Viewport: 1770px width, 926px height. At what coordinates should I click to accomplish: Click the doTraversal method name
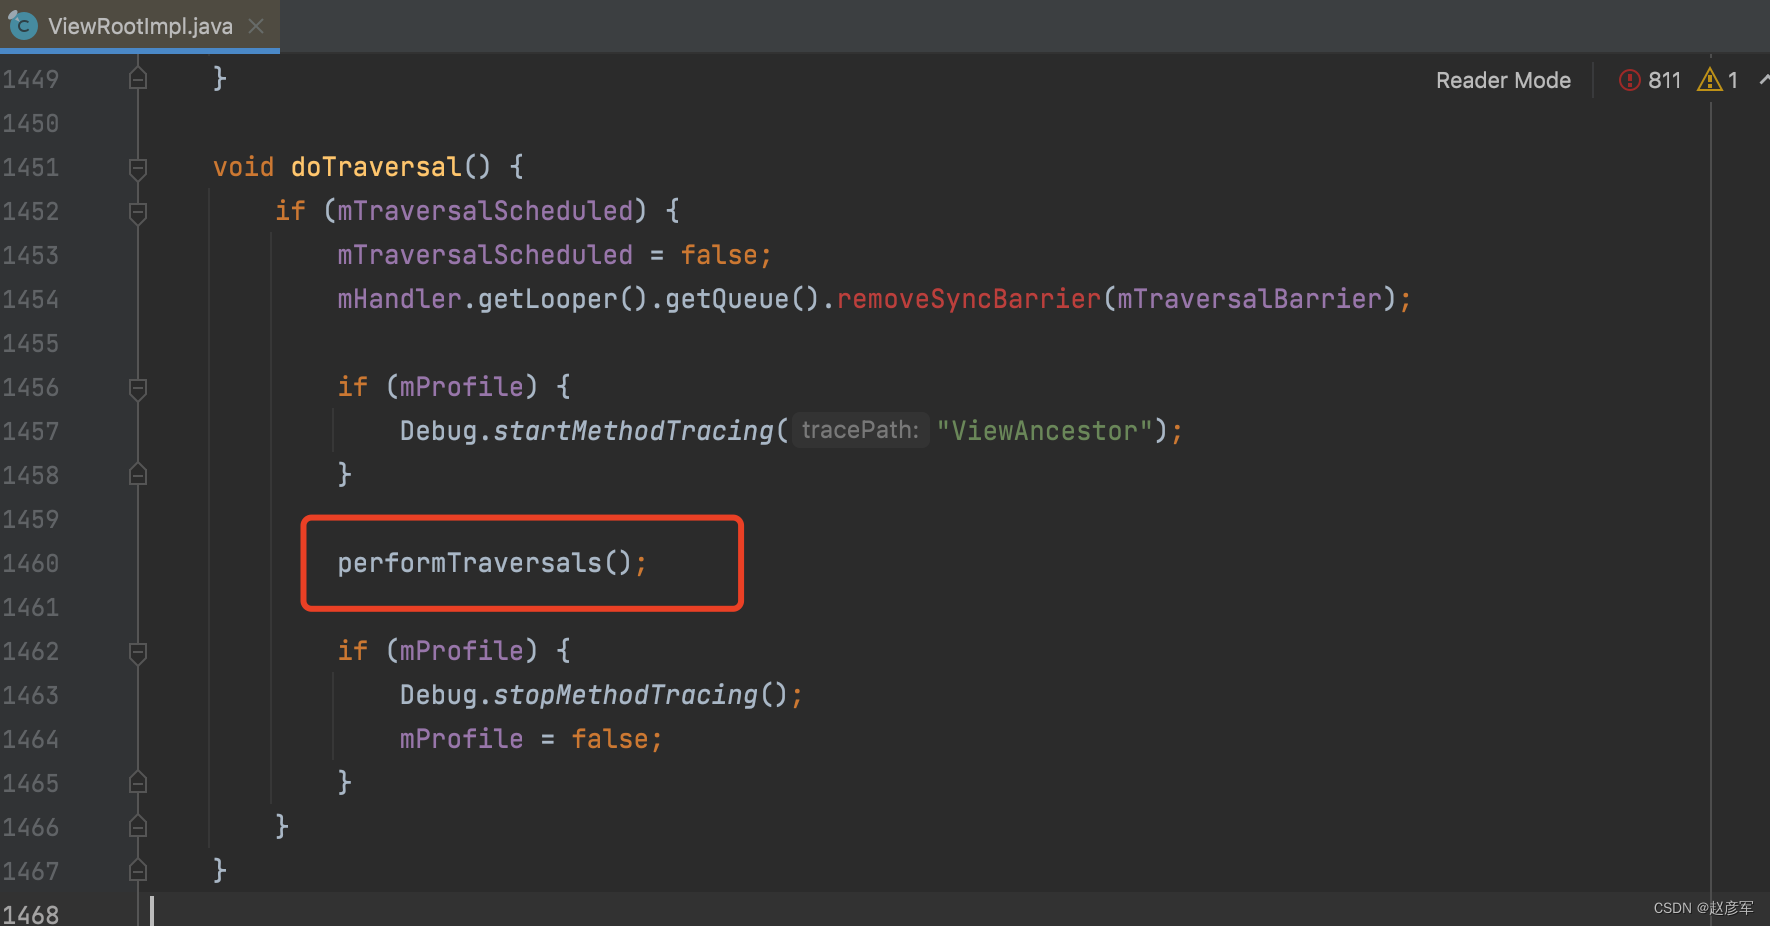coord(376,167)
